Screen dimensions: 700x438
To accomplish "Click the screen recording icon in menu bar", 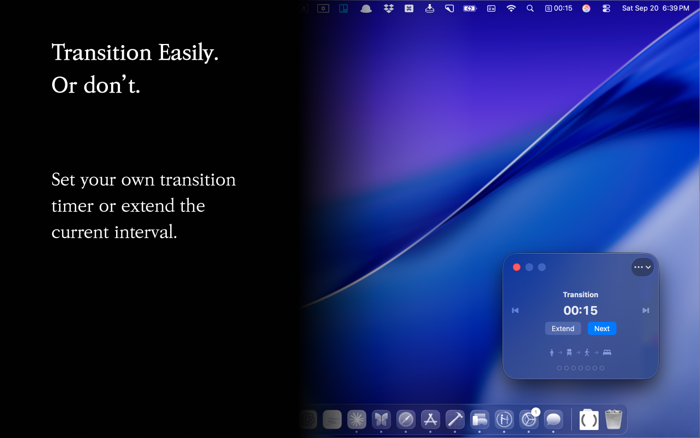I will (323, 8).
